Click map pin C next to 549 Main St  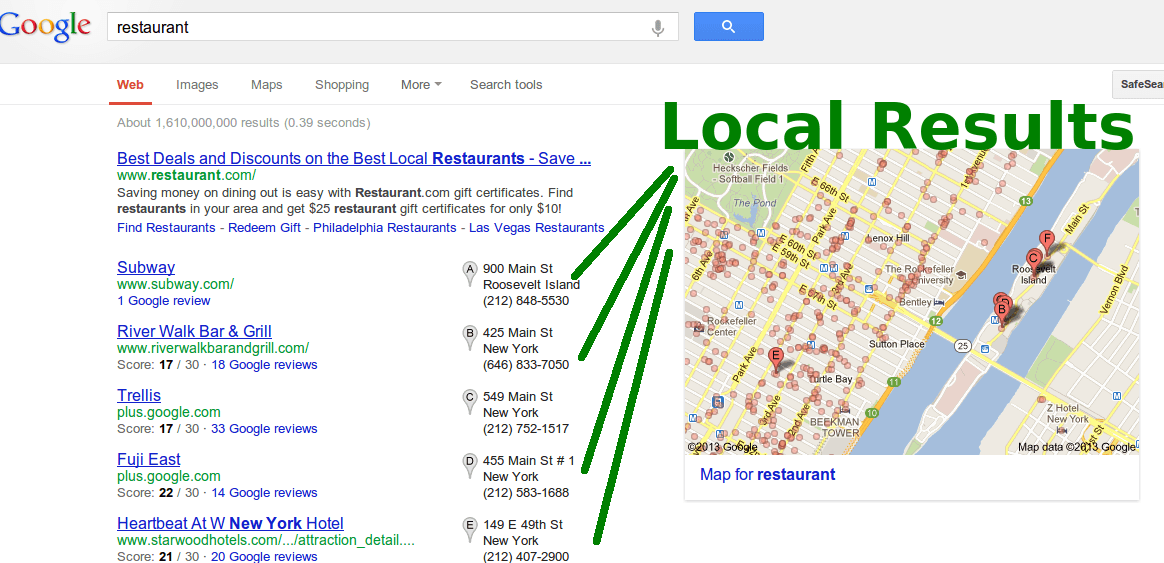(469, 401)
